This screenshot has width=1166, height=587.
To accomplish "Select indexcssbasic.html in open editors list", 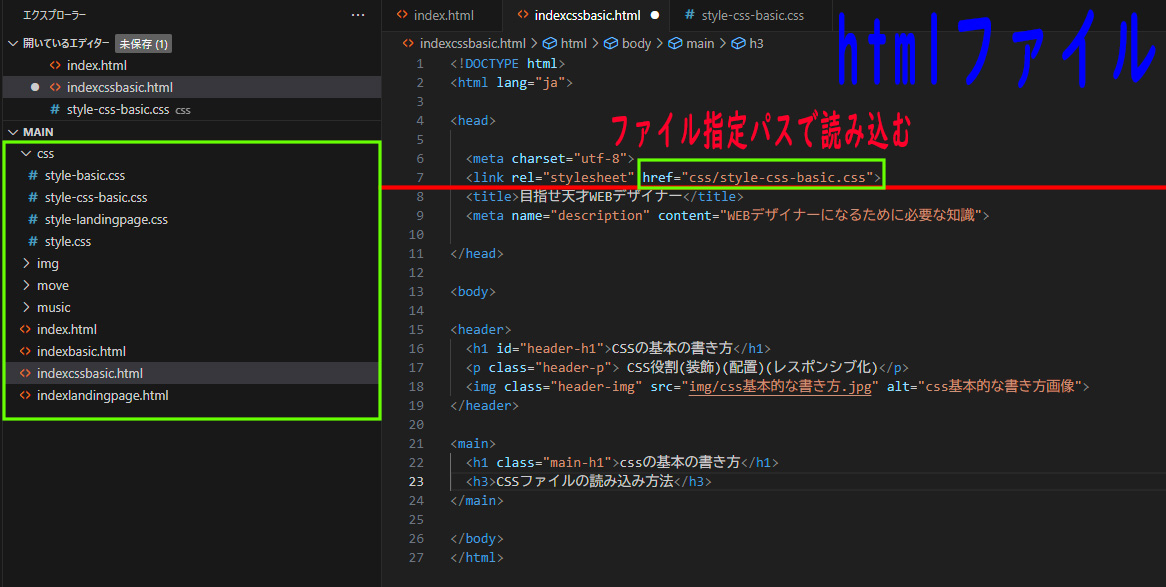I will pyautogui.click(x=120, y=87).
